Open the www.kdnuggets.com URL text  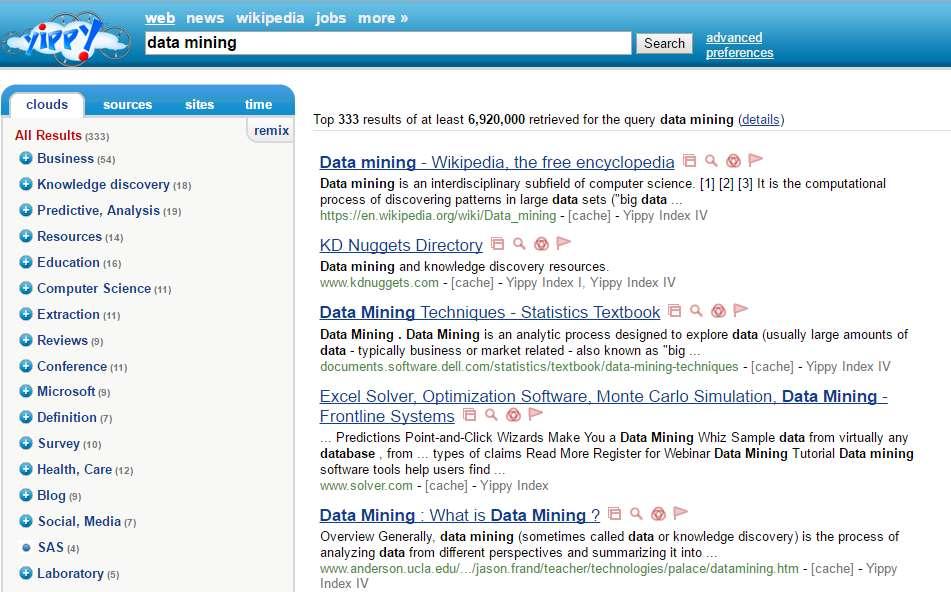click(x=379, y=283)
